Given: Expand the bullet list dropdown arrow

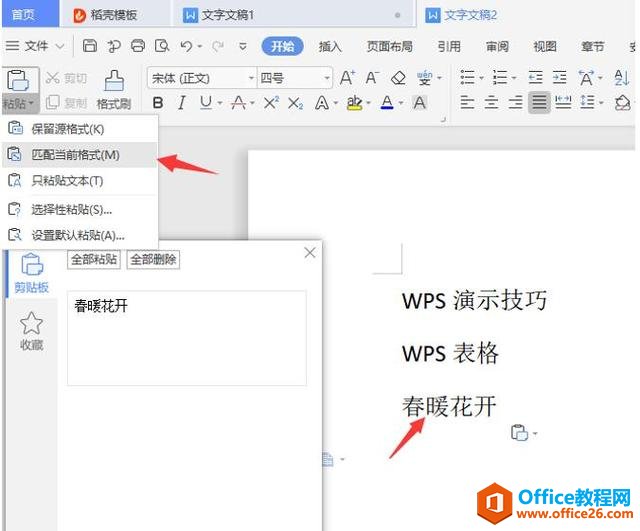Looking at the screenshot, I should coord(482,78).
